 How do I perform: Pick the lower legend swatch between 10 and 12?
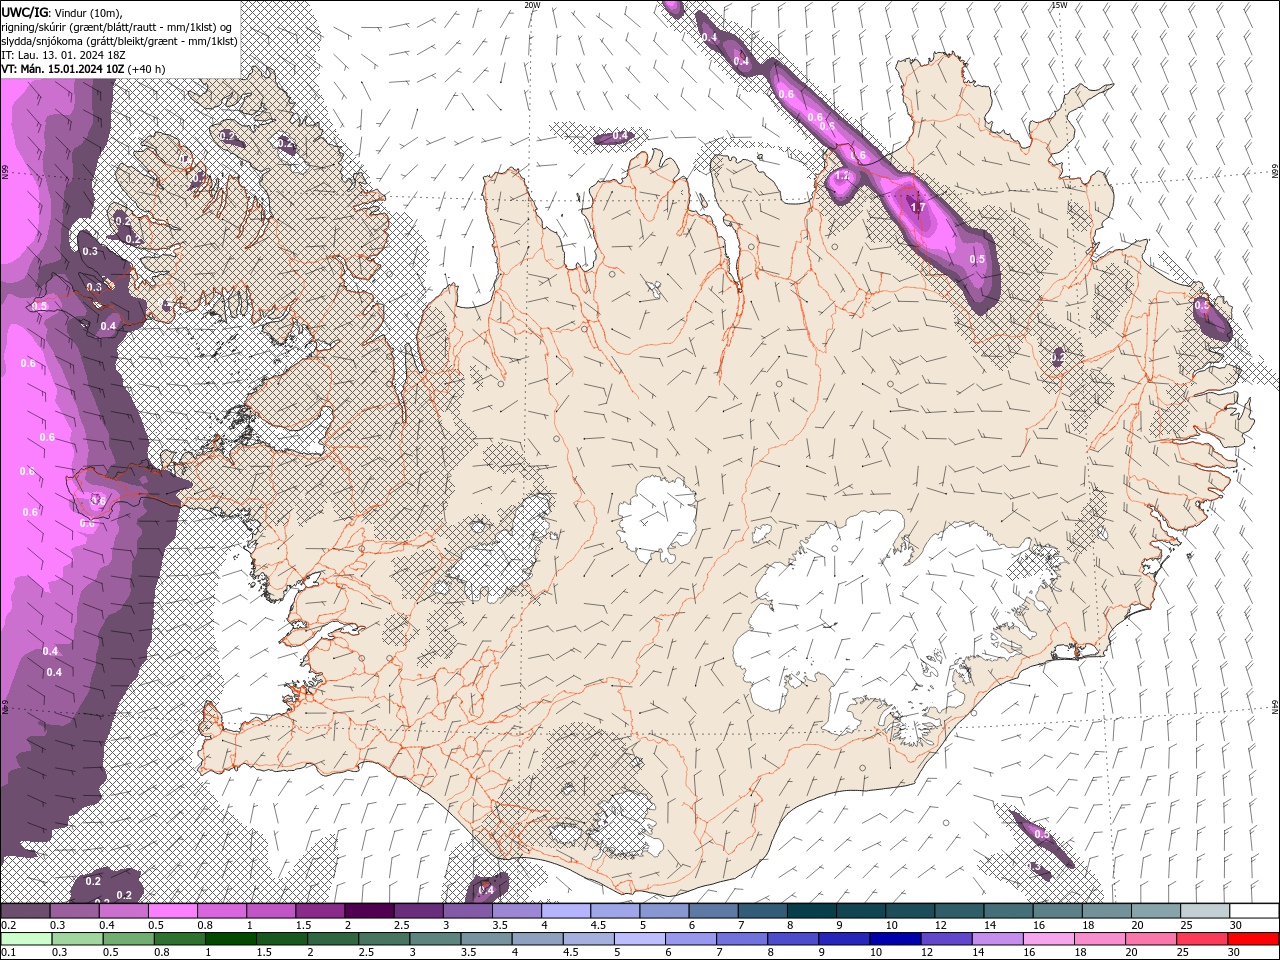coord(896,939)
